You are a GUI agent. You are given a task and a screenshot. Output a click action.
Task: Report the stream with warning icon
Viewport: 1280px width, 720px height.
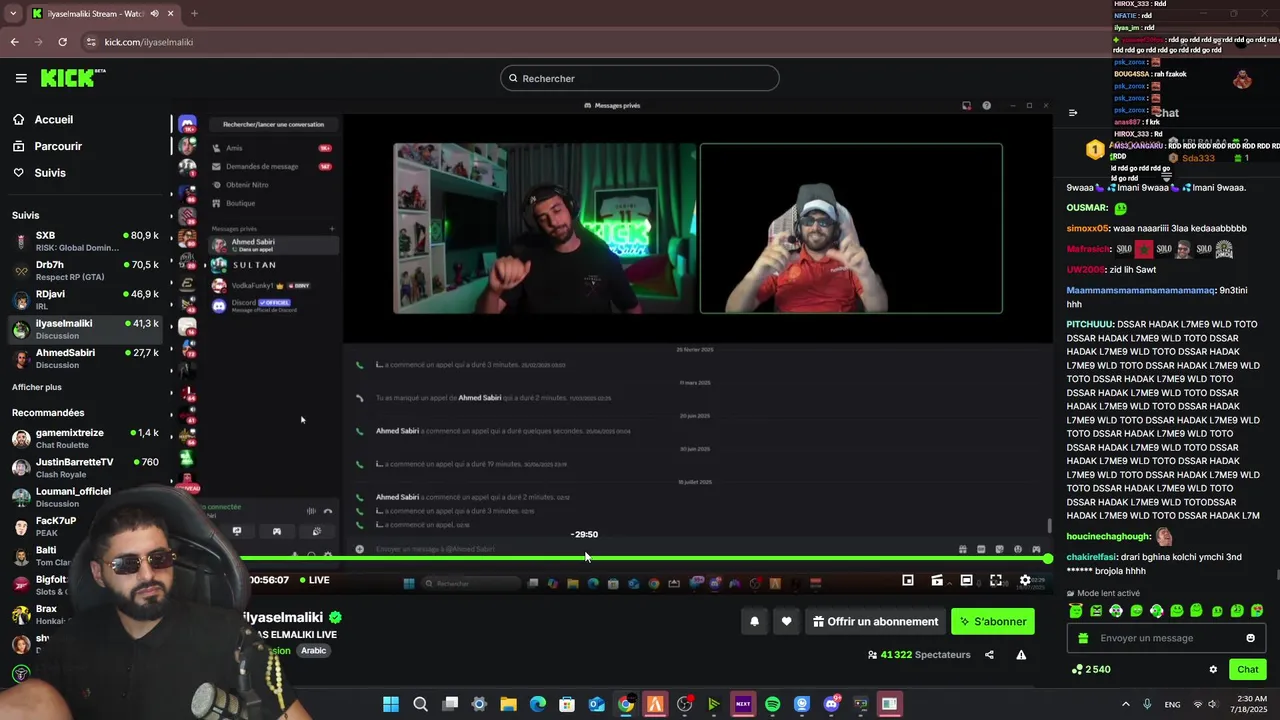[x=1021, y=655]
